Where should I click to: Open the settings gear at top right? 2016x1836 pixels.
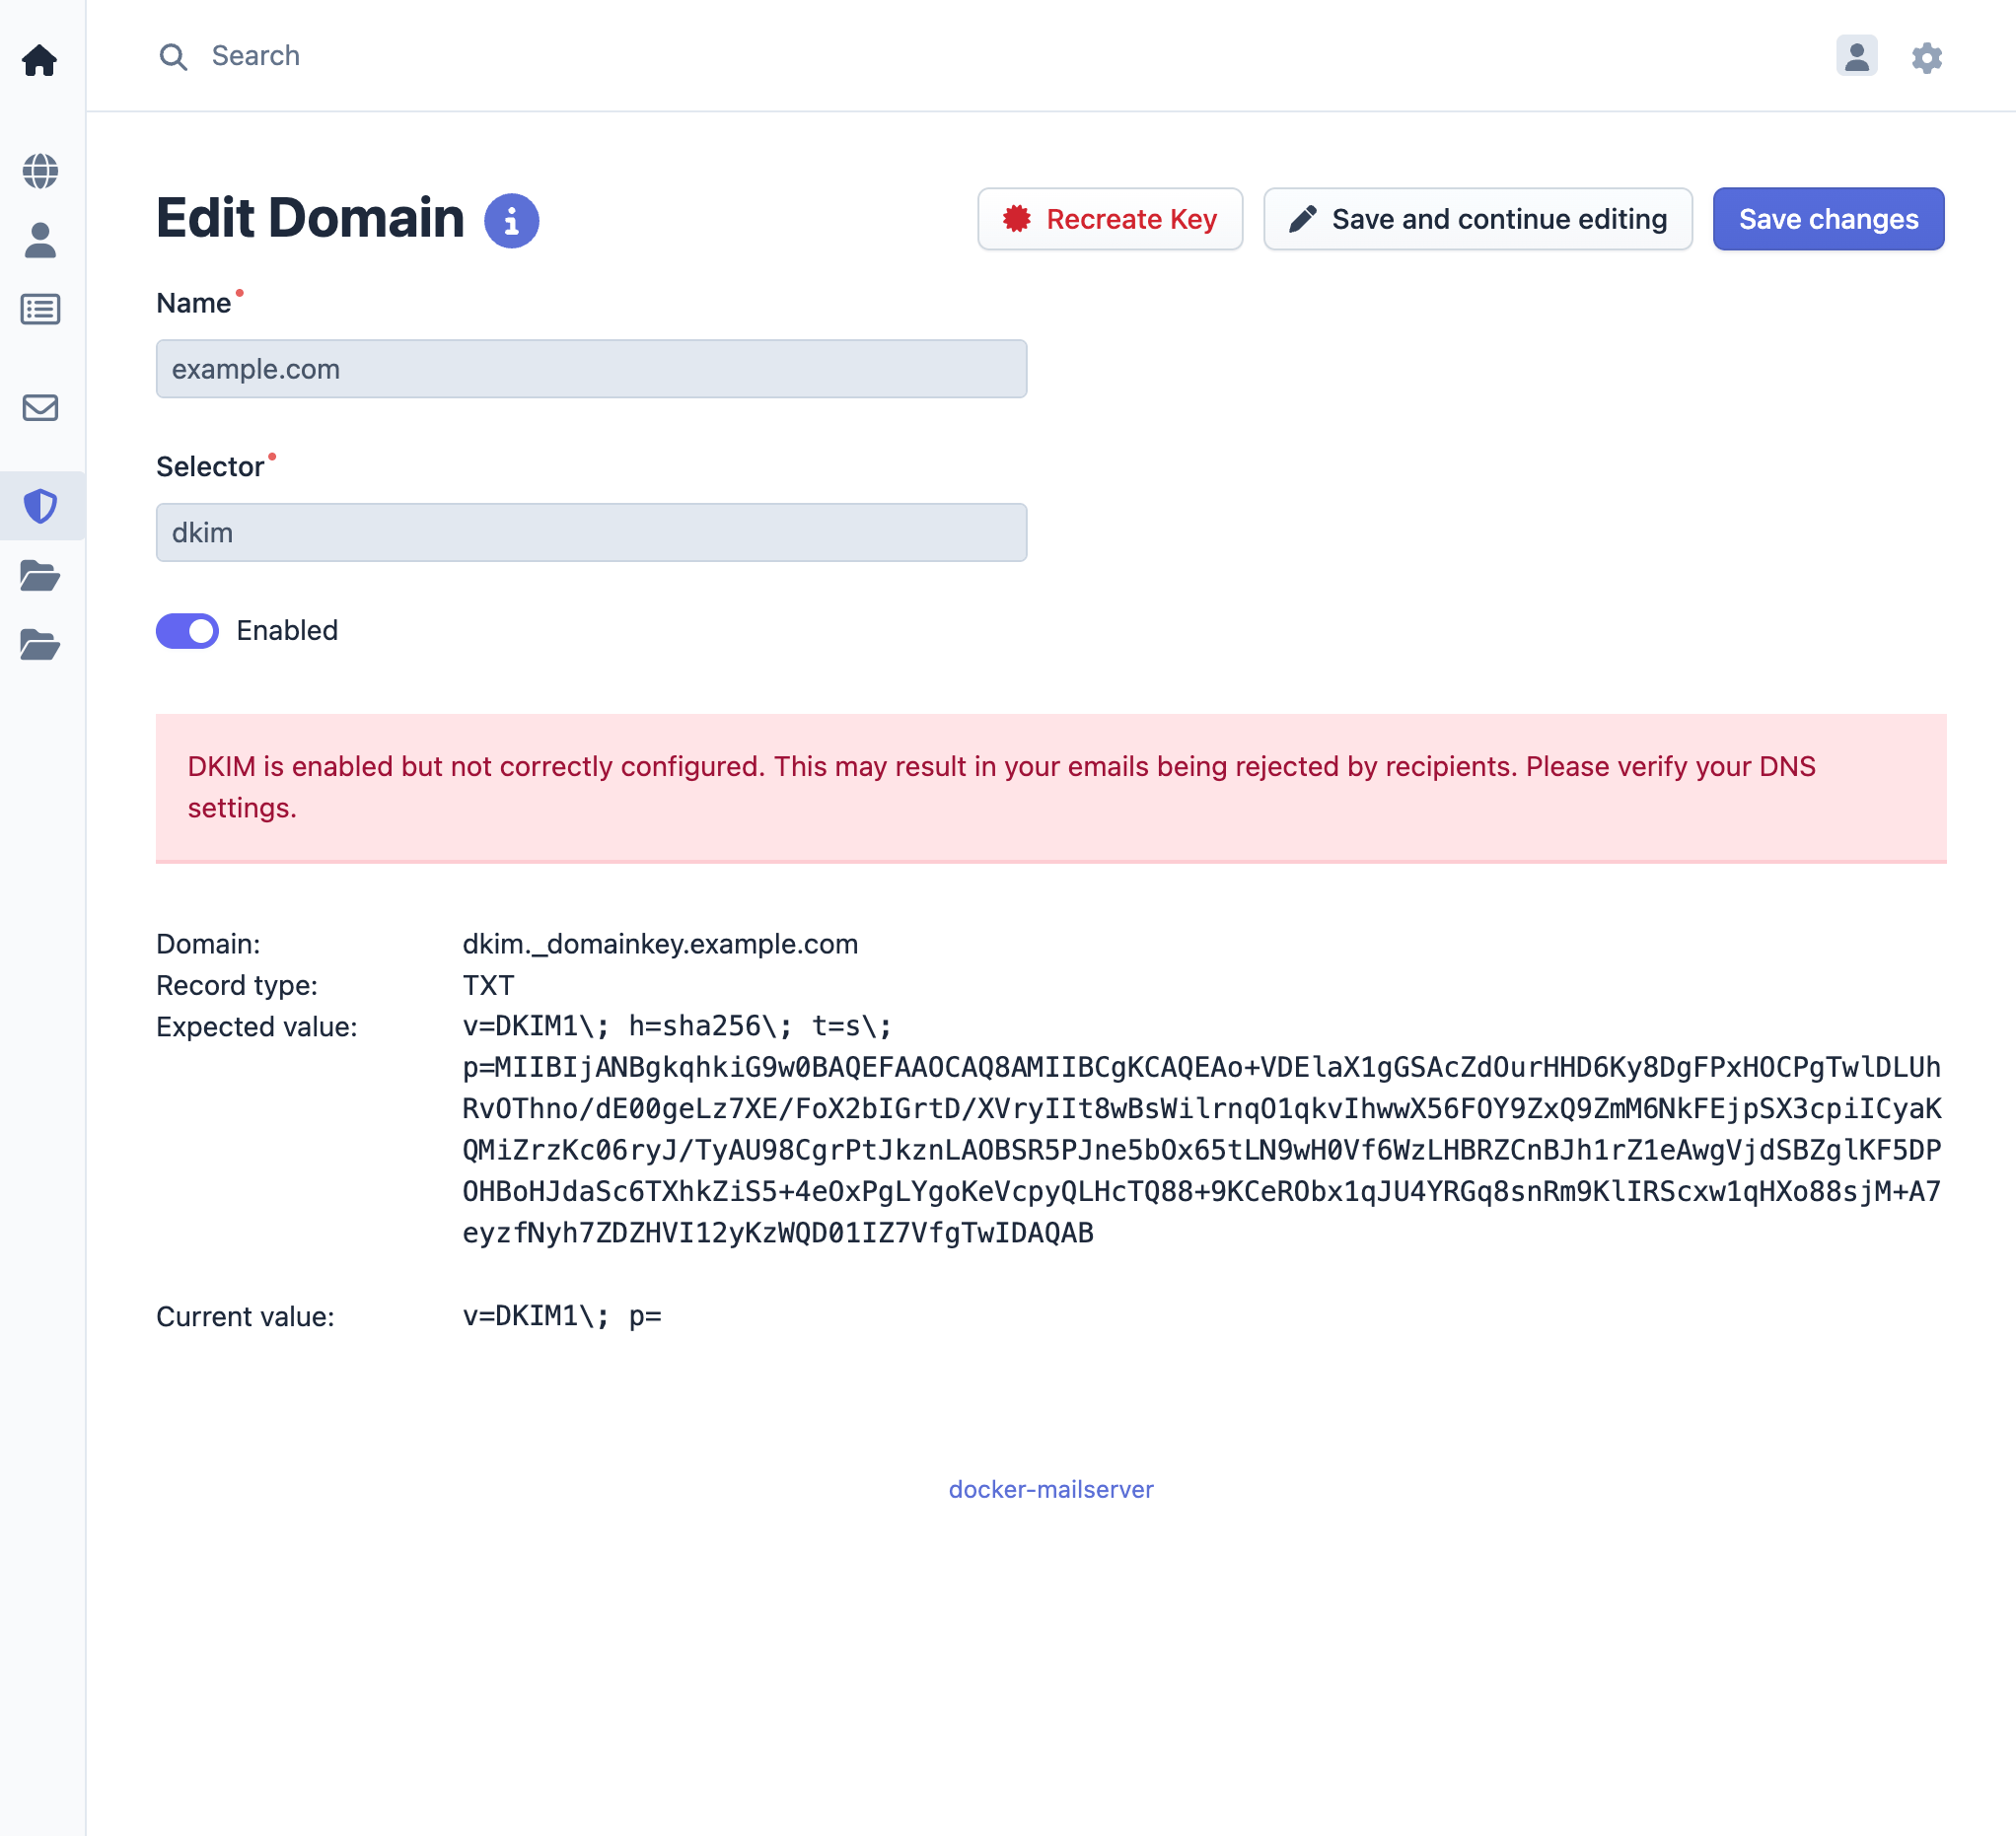point(1926,57)
